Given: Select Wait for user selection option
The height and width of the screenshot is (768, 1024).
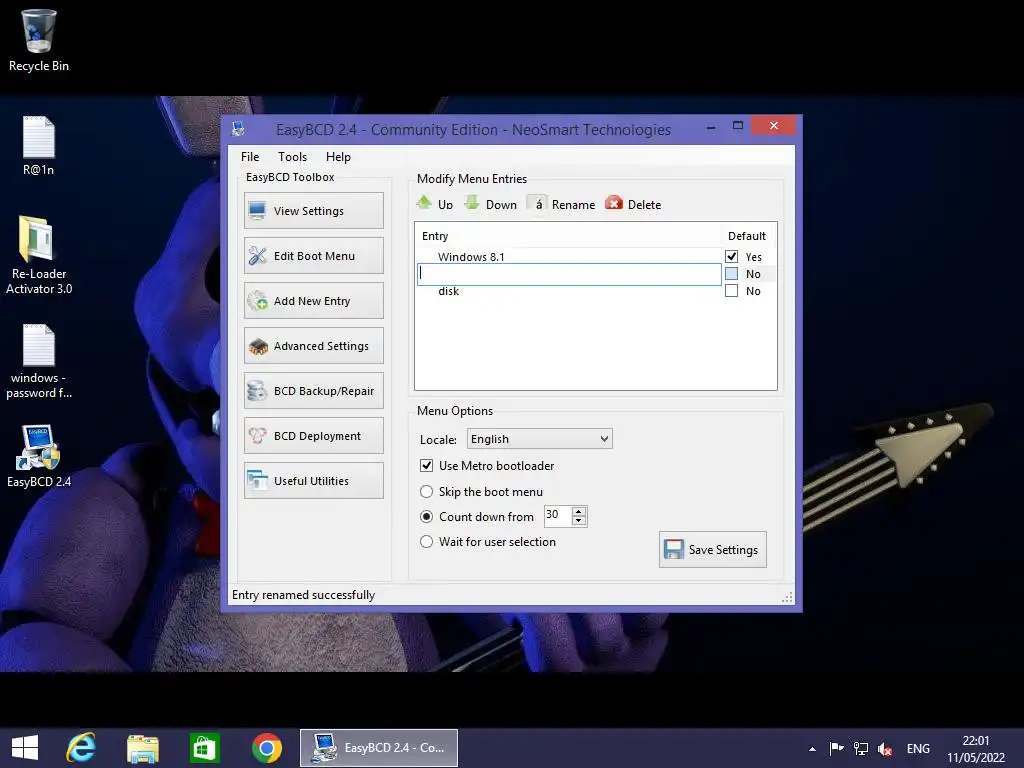Looking at the screenshot, I should 426,541.
